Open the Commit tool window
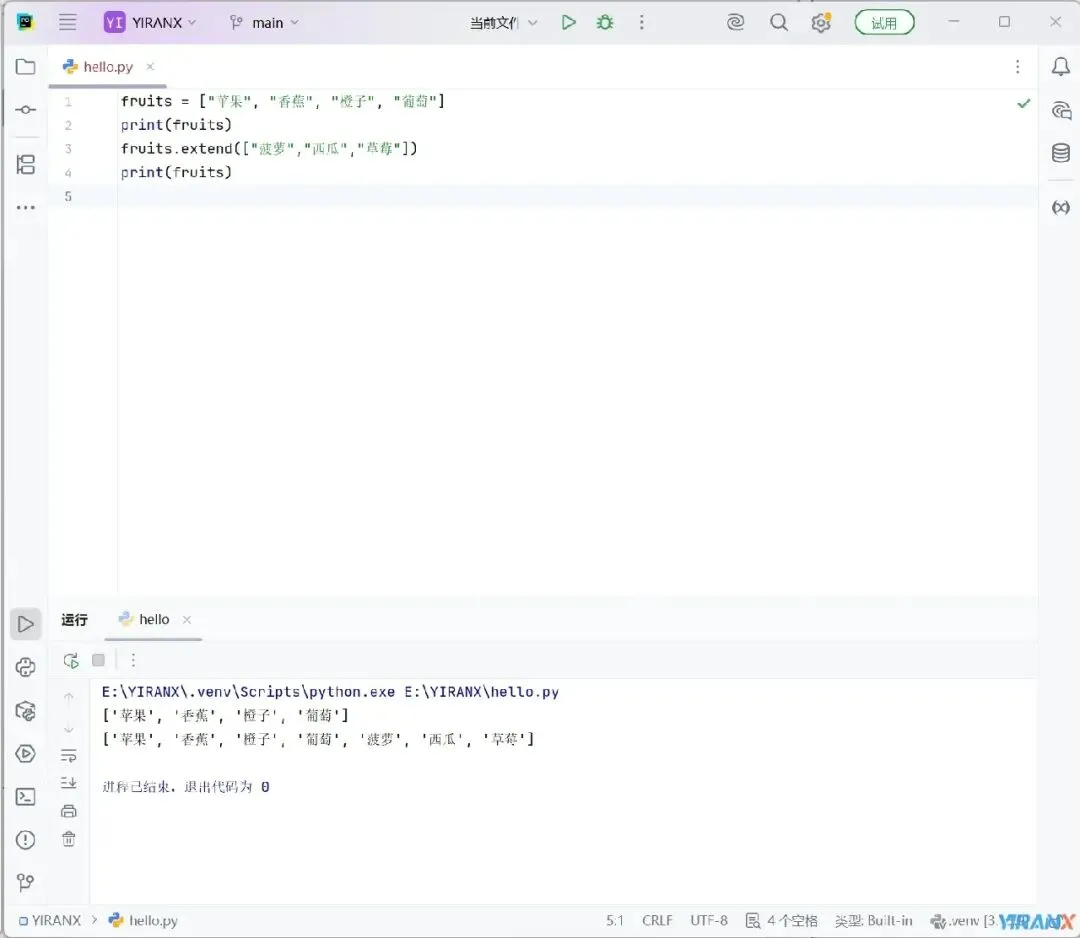 point(25,110)
